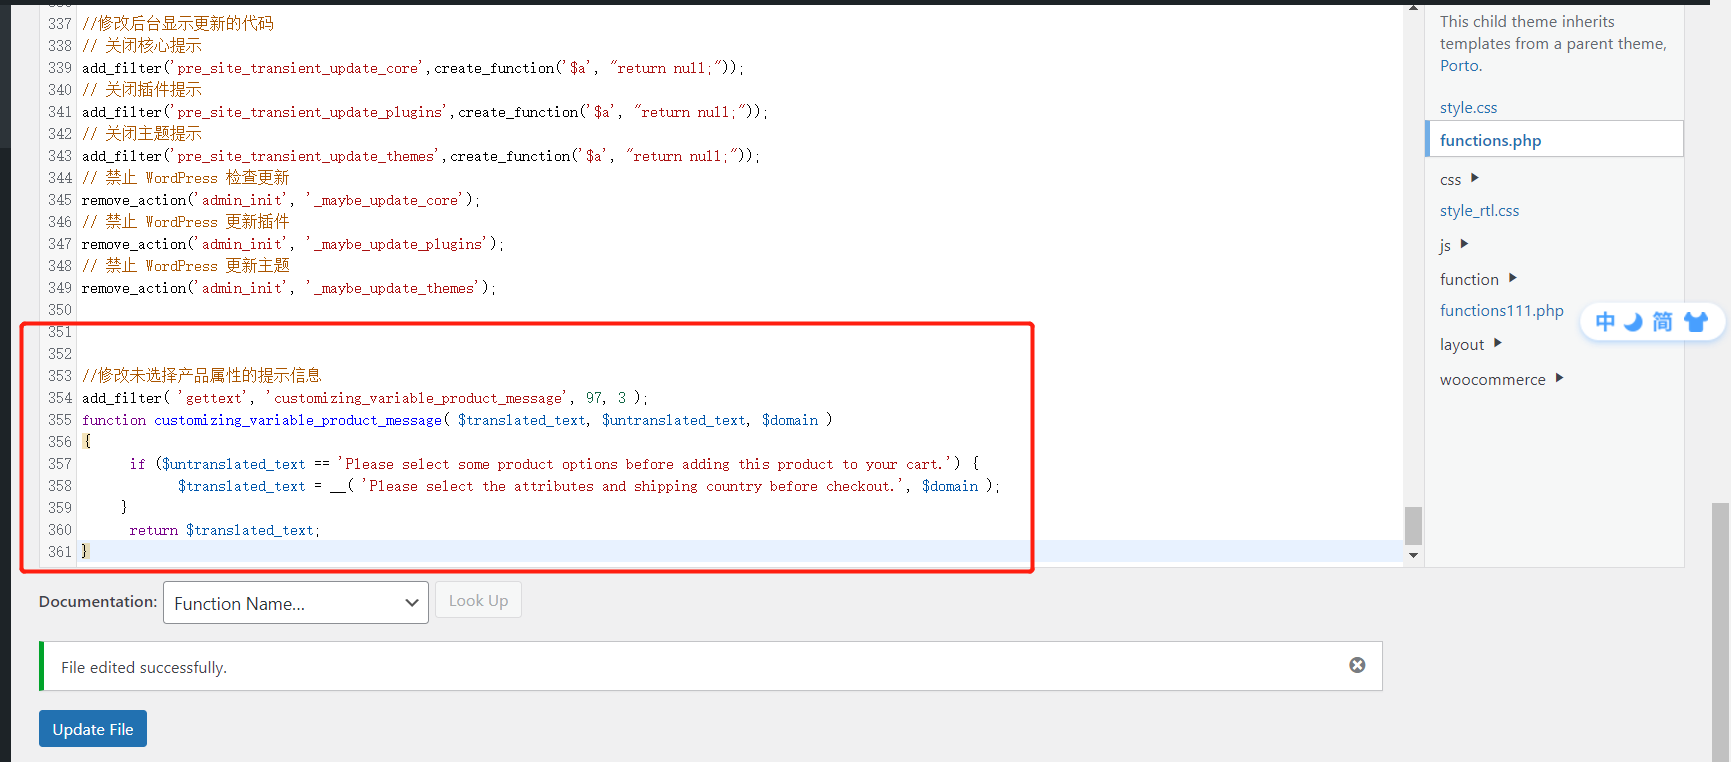1731x762 pixels.
Task: Click the editor scroll down arrow
Action: coord(1413,555)
